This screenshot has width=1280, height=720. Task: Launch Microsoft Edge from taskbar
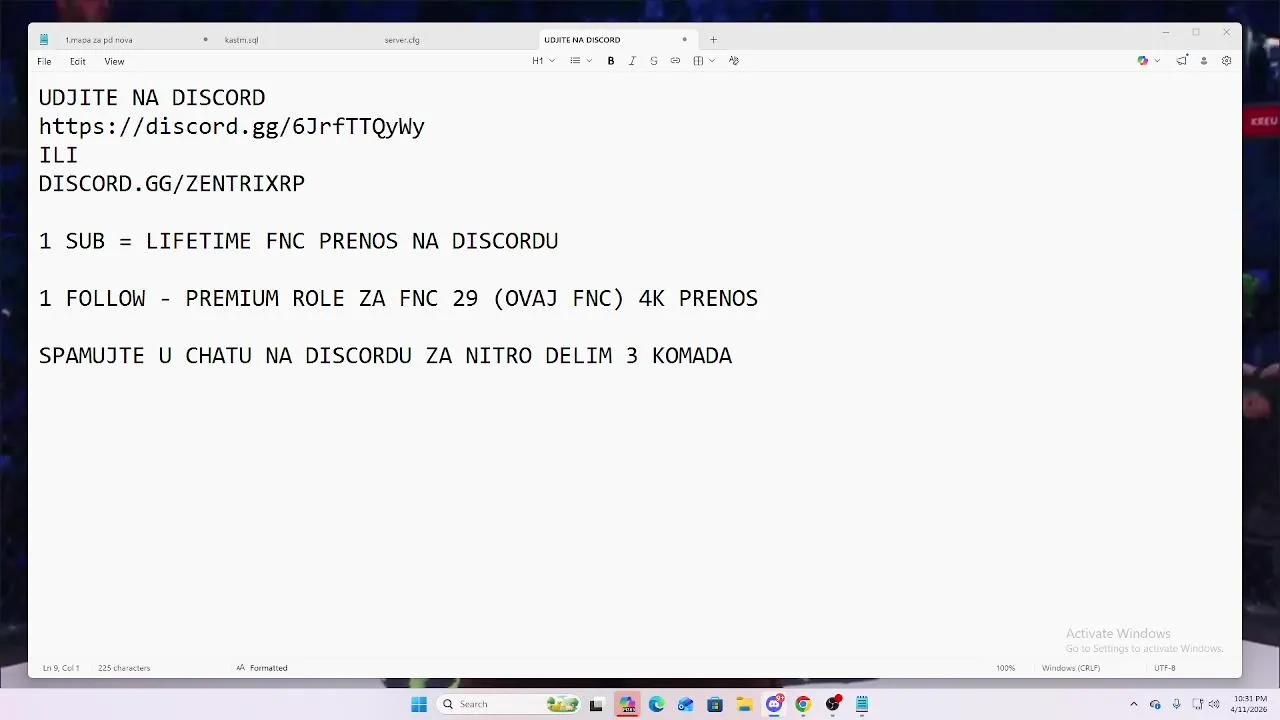coord(656,704)
